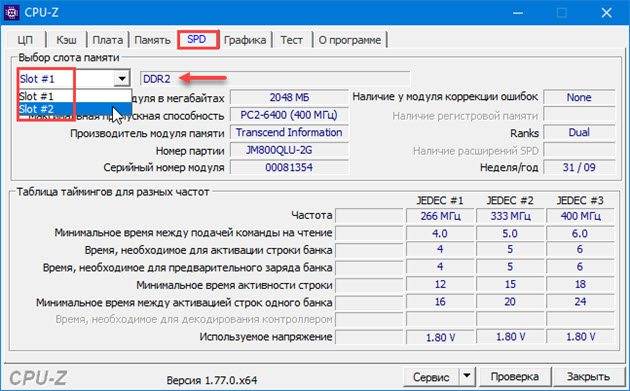Select the SPD tab
This screenshot has height=391, width=630.
click(198, 40)
